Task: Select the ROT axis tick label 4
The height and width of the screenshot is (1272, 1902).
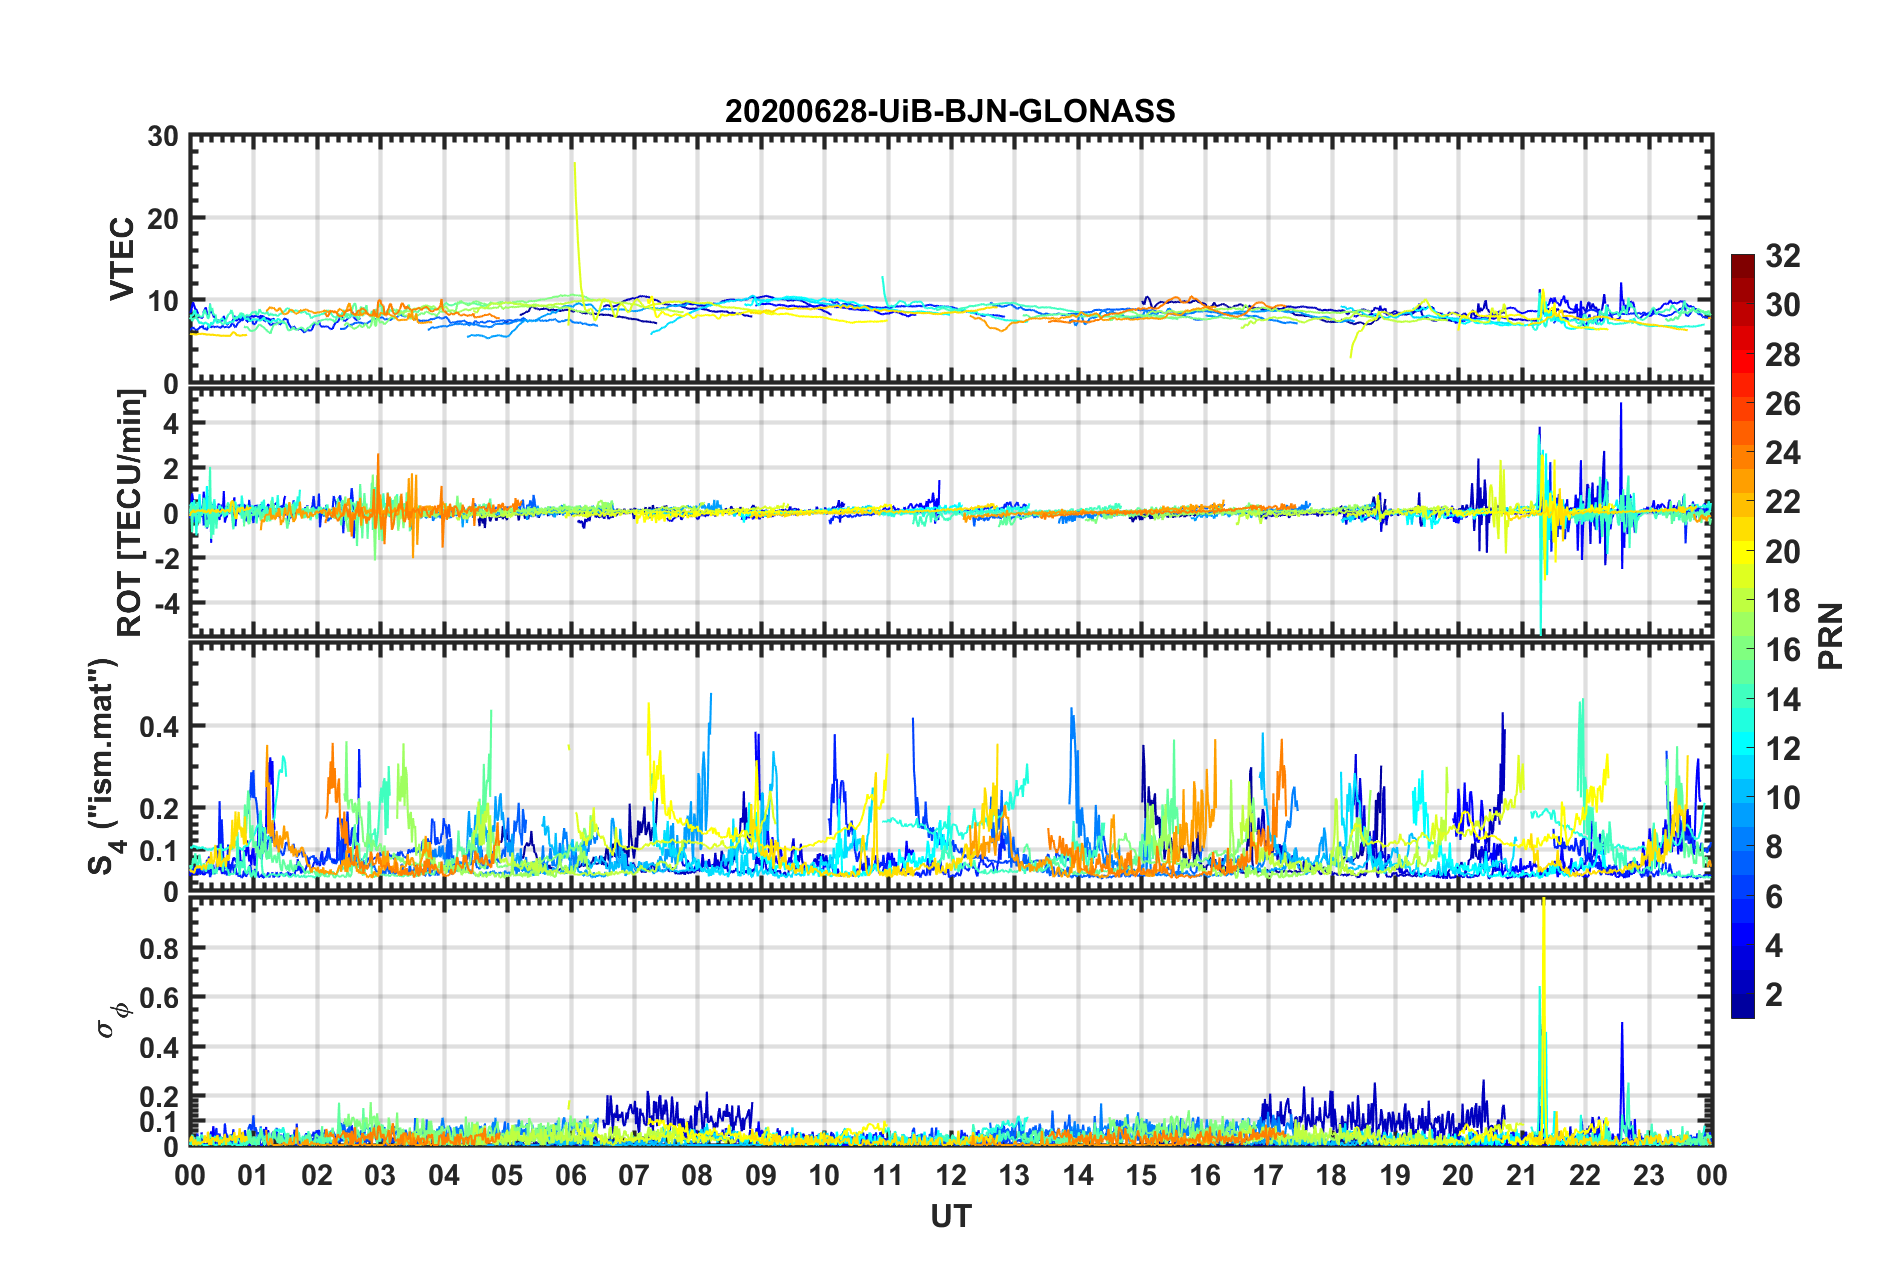Action: click(x=171, y=424)
